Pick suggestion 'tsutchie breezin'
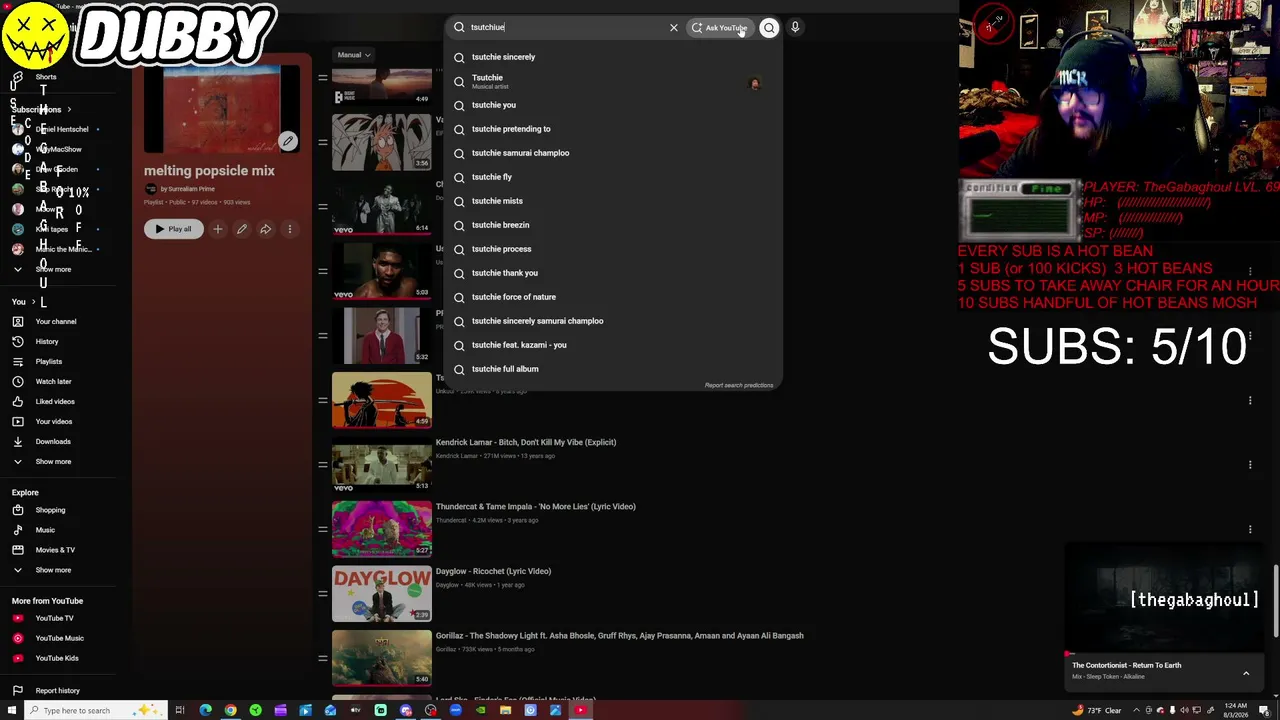 [x=612, y=225]
